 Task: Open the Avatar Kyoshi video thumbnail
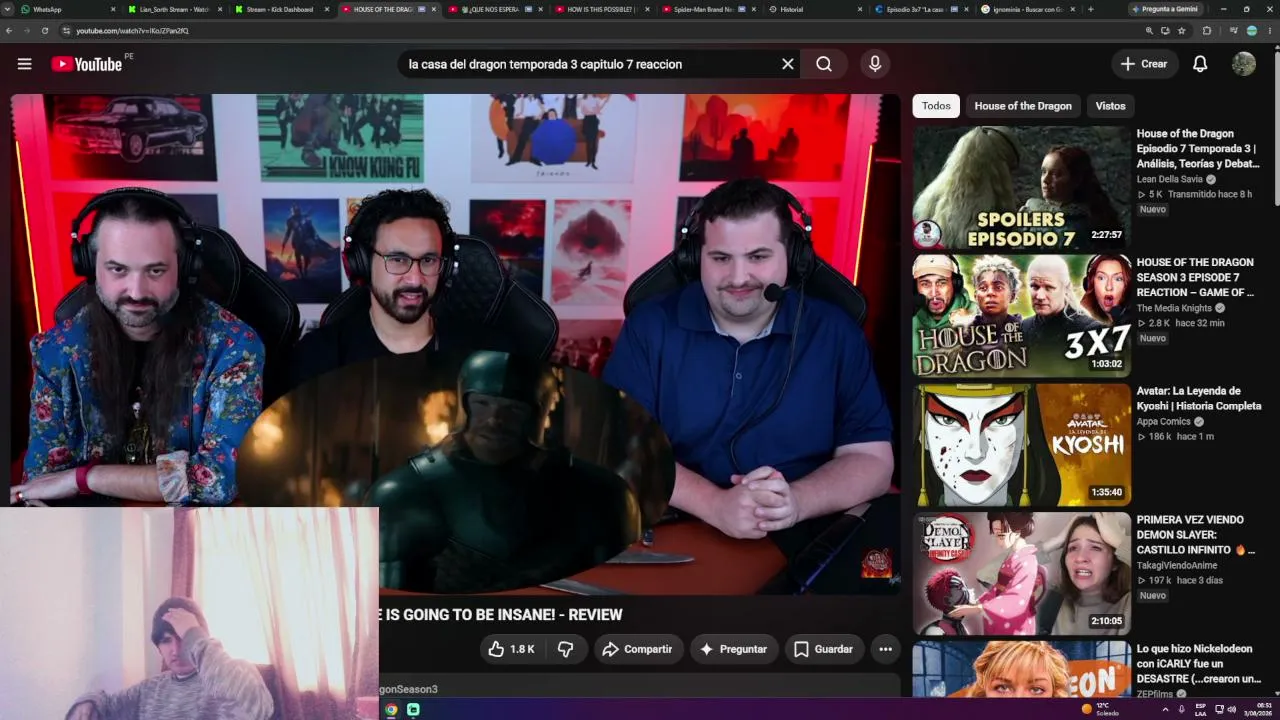click(x=1021, y=445)
